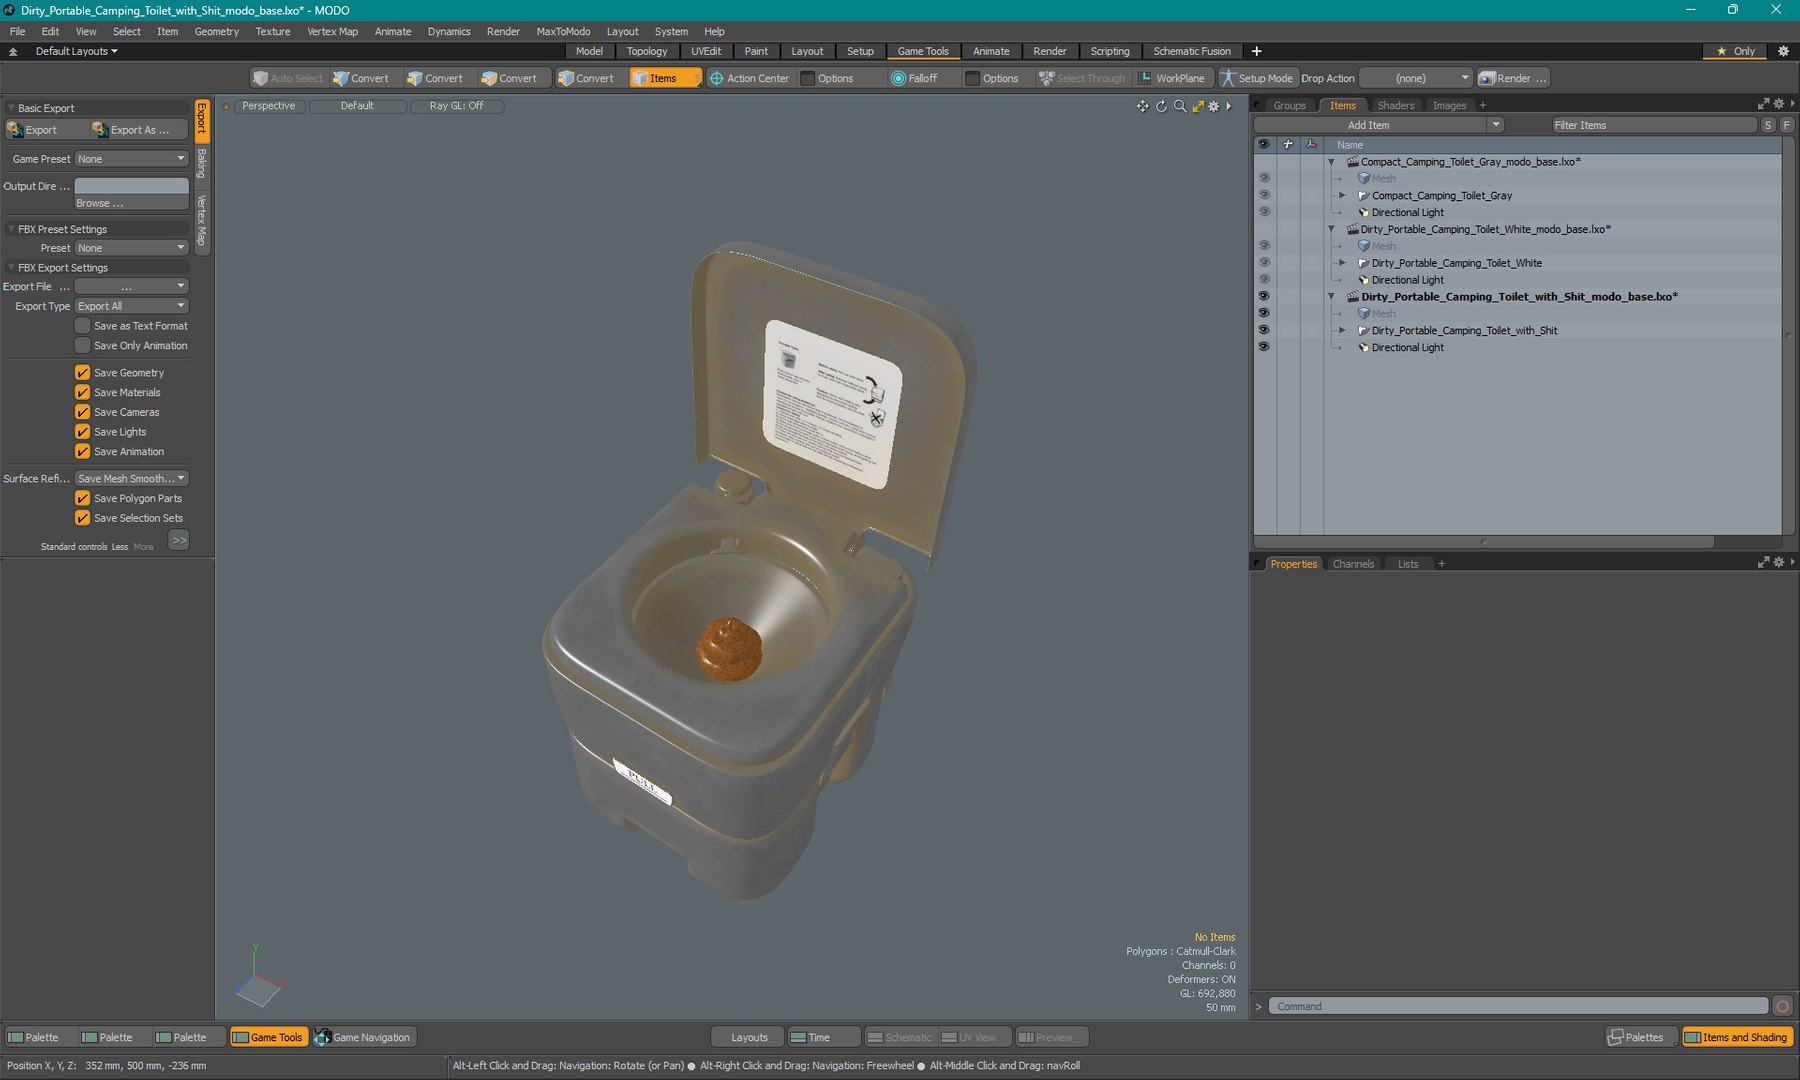
Task: Click Browse output directory button
Action: pos(131,203)
